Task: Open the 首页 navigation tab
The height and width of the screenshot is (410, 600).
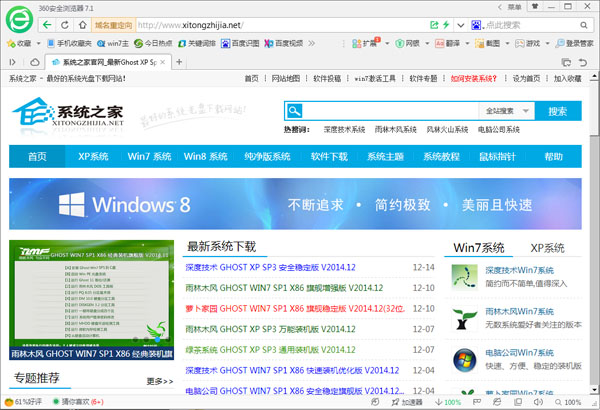Action: tap(37, 156)
